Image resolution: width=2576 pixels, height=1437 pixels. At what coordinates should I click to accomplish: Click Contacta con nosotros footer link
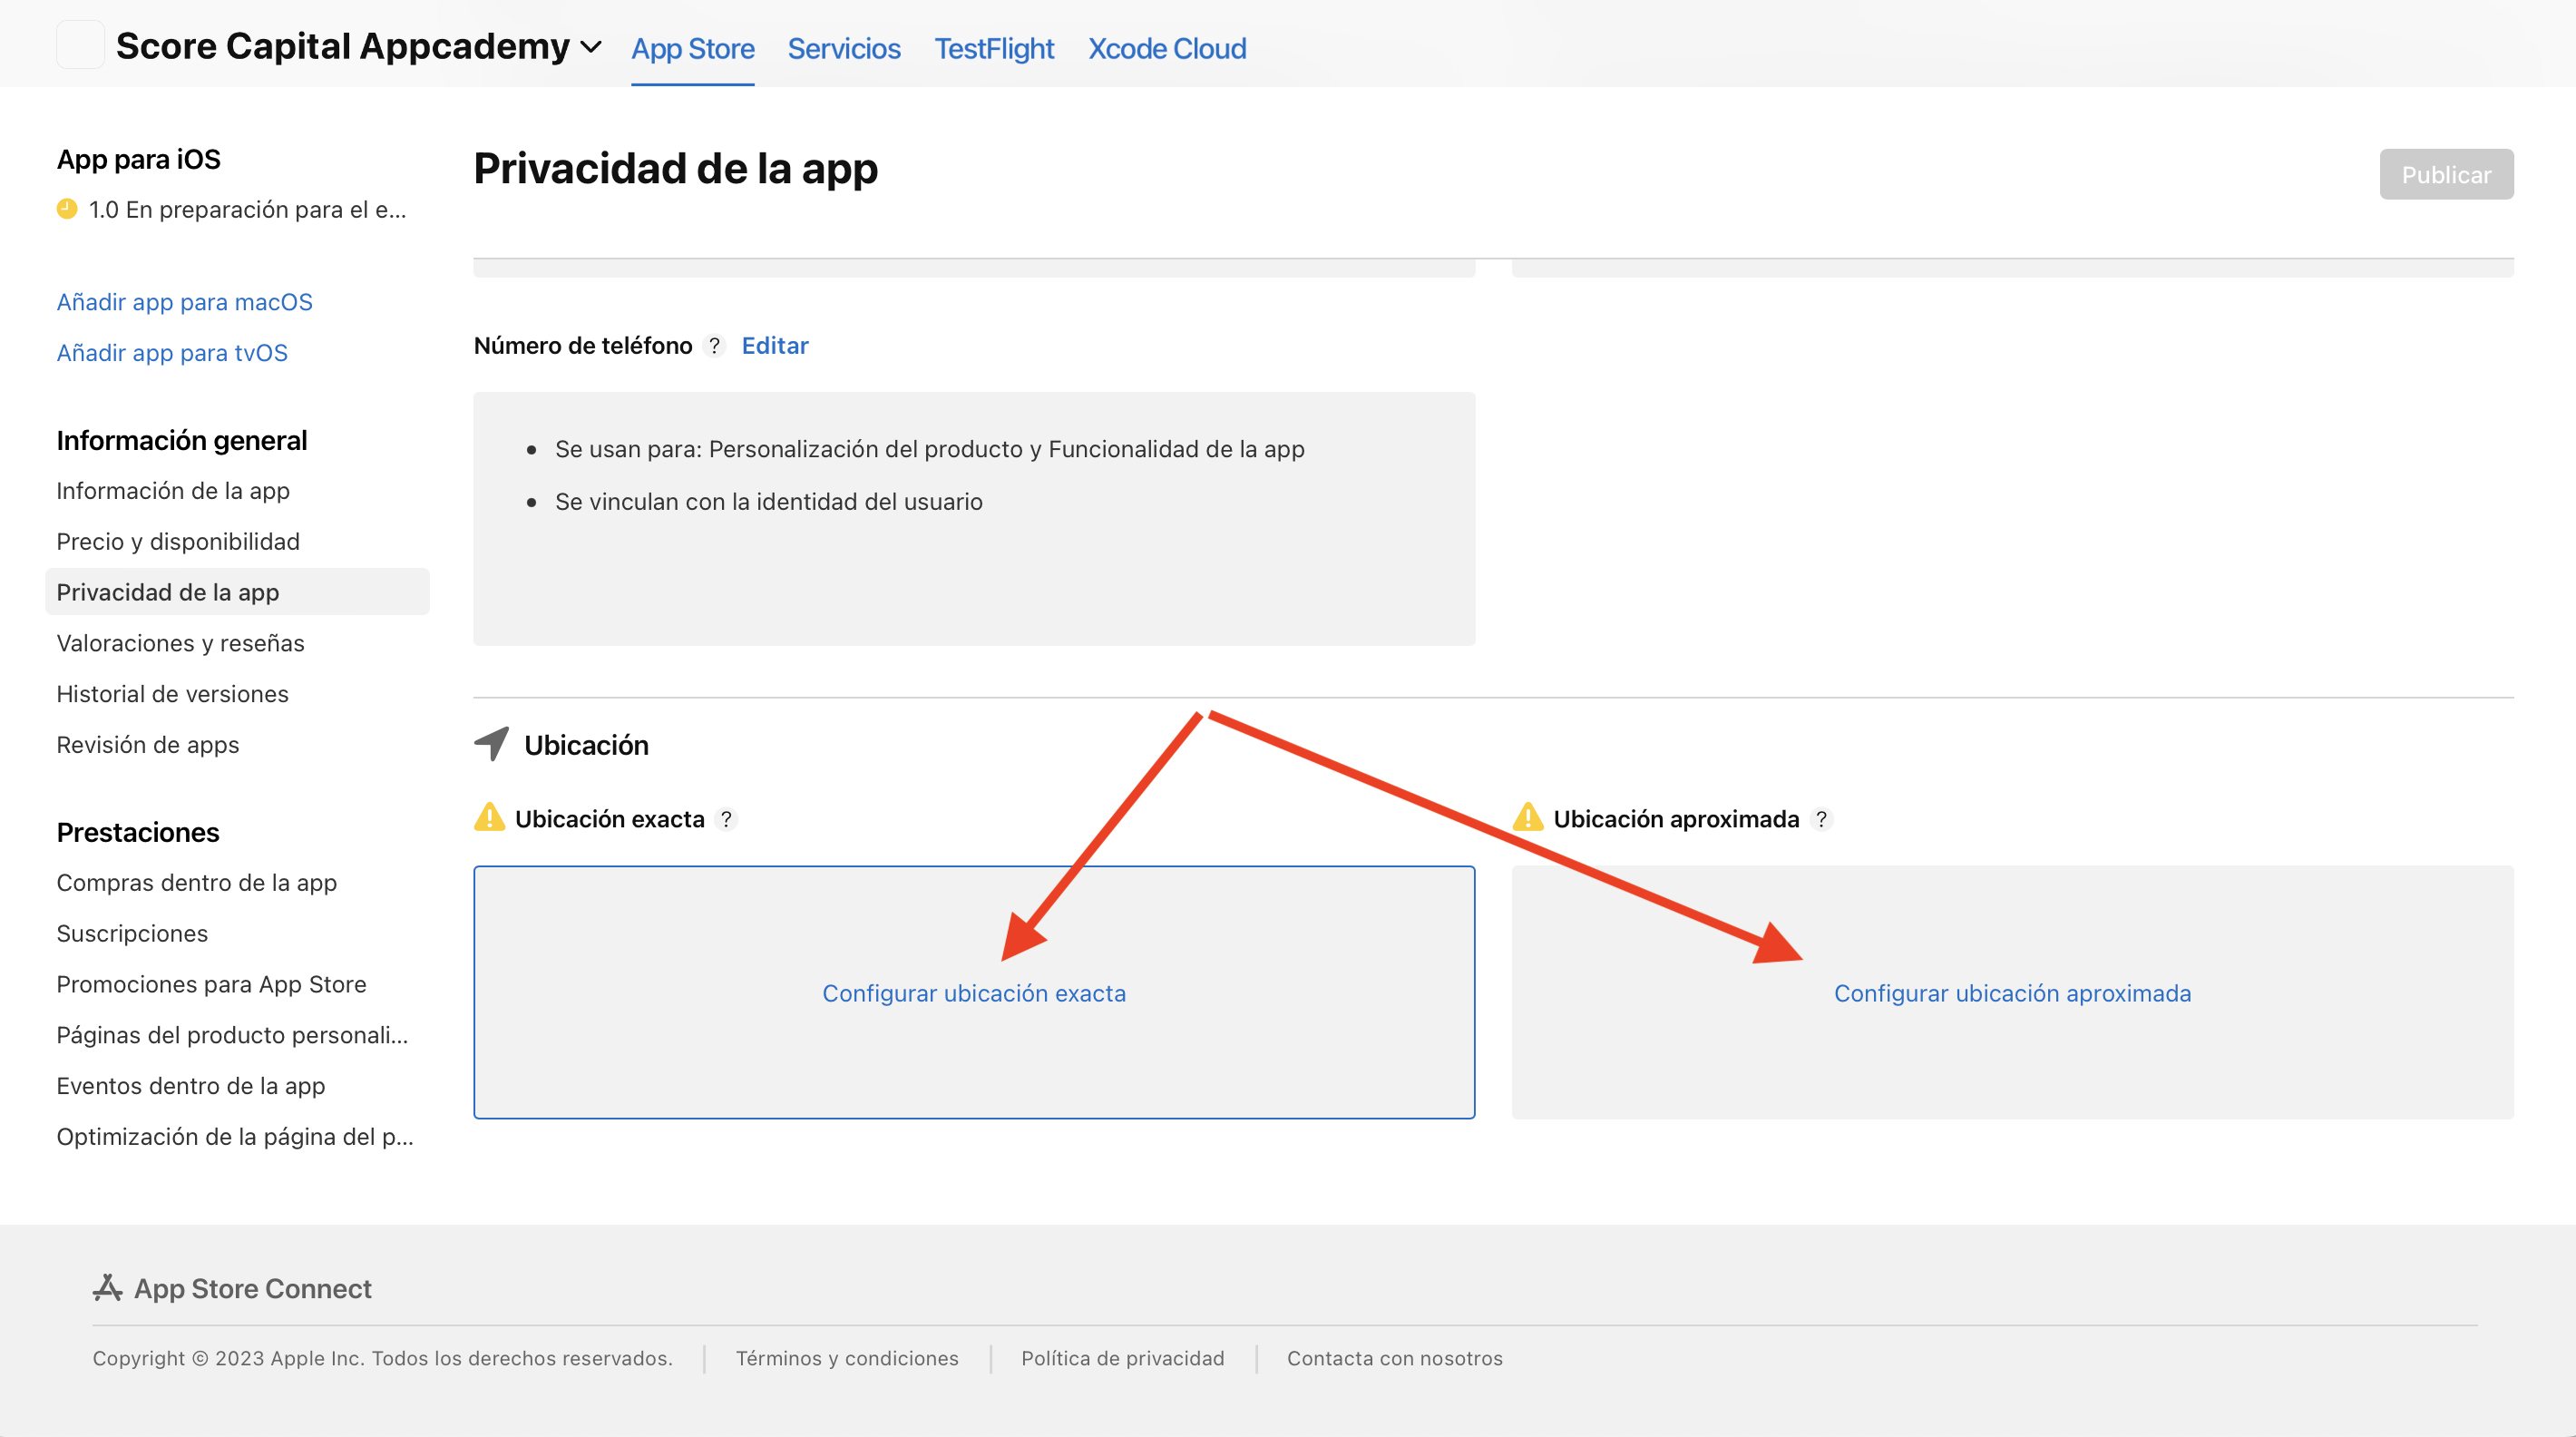pyautogui.click(x=1394, y=1358)
